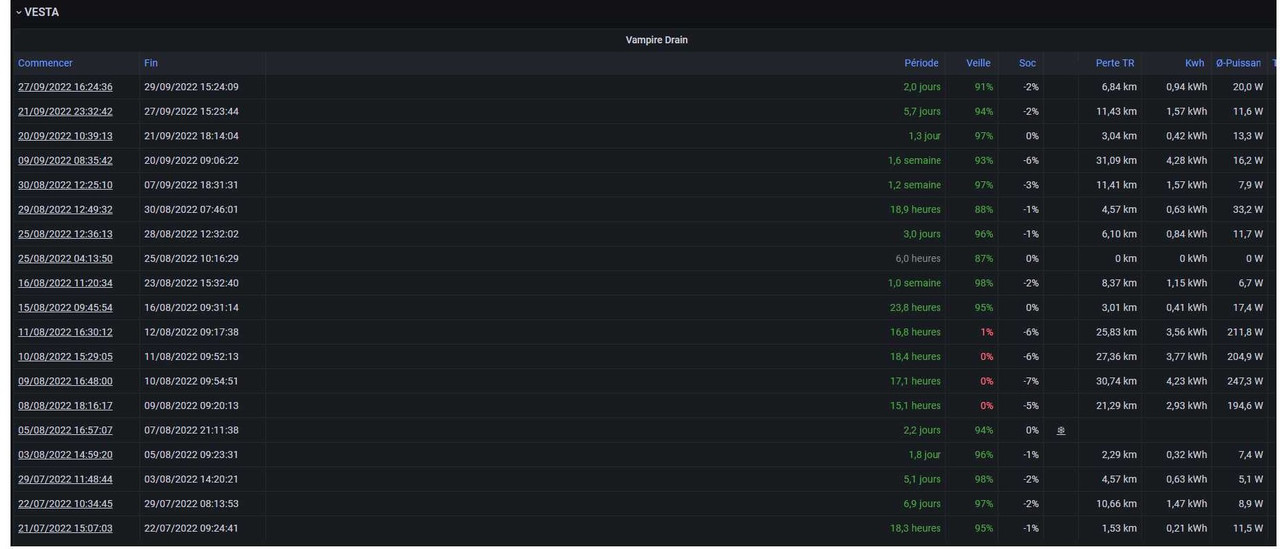Sort by Soc column header
Viewport: 1280px width, 549px height.
(x=1027, y=63)
